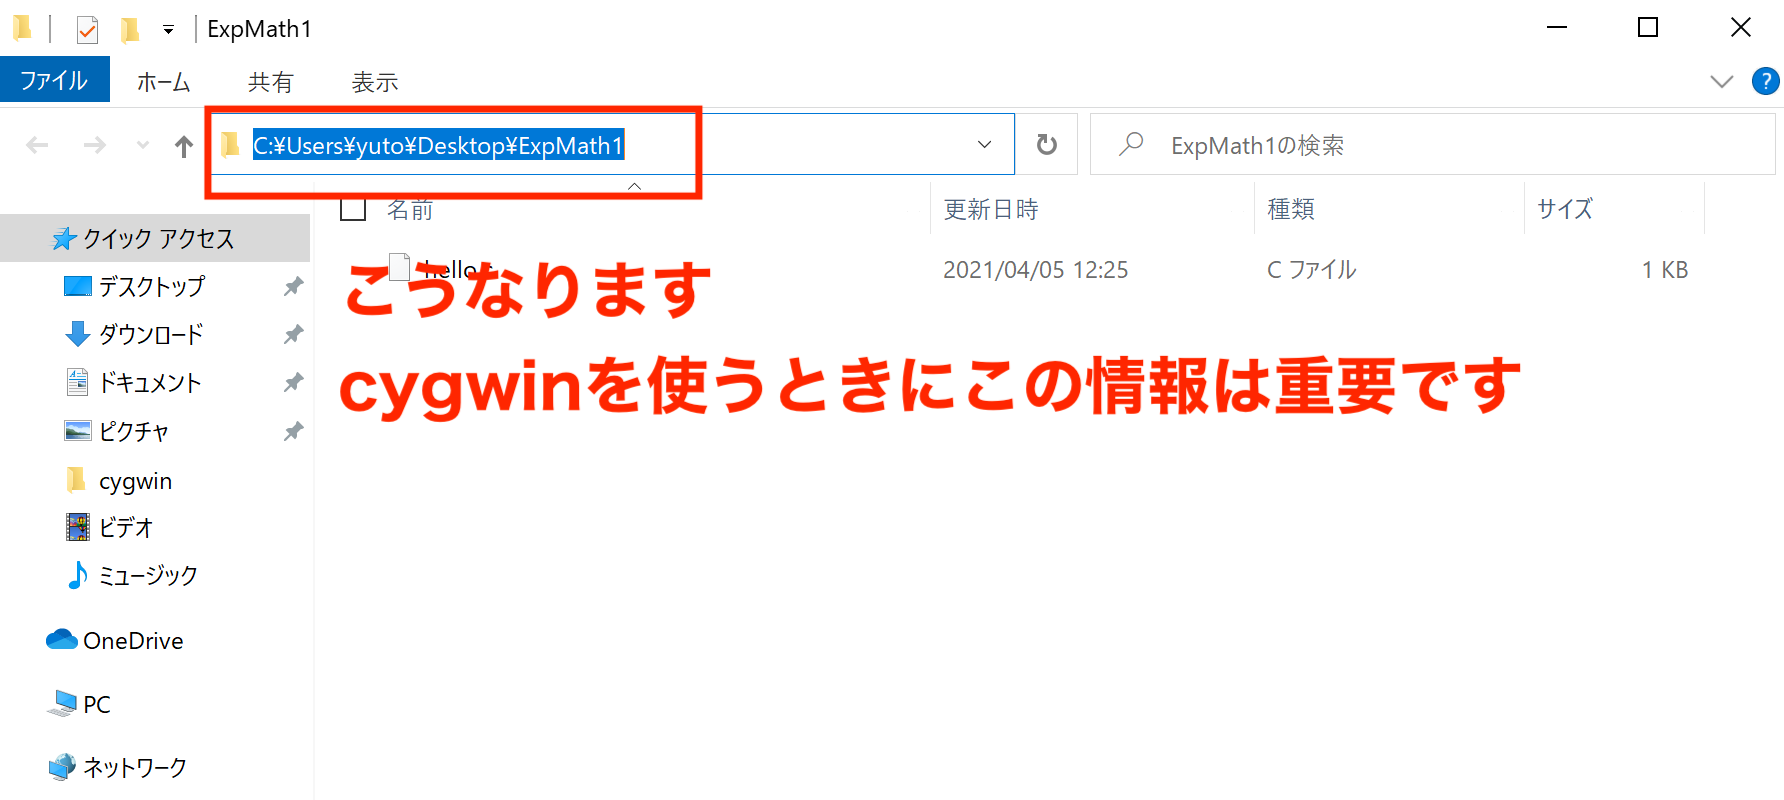Open ダウンロード in the sidebar
This screenshot has height=800, width=1784.
coord(151,335)
